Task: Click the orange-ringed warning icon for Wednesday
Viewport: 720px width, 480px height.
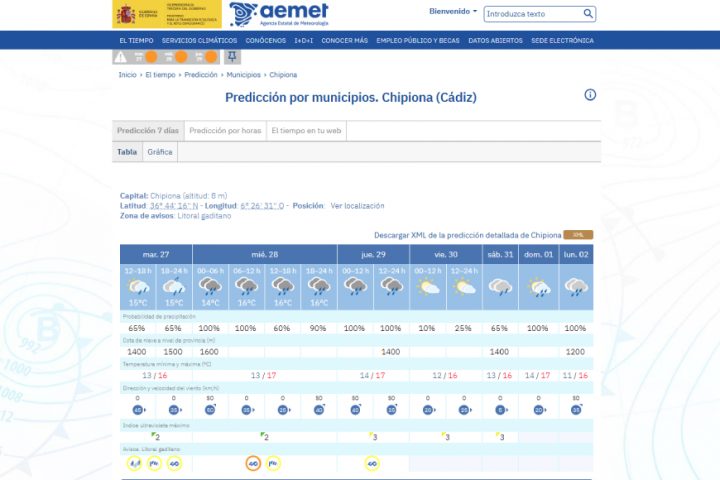Action: click(x=253, y=463)
